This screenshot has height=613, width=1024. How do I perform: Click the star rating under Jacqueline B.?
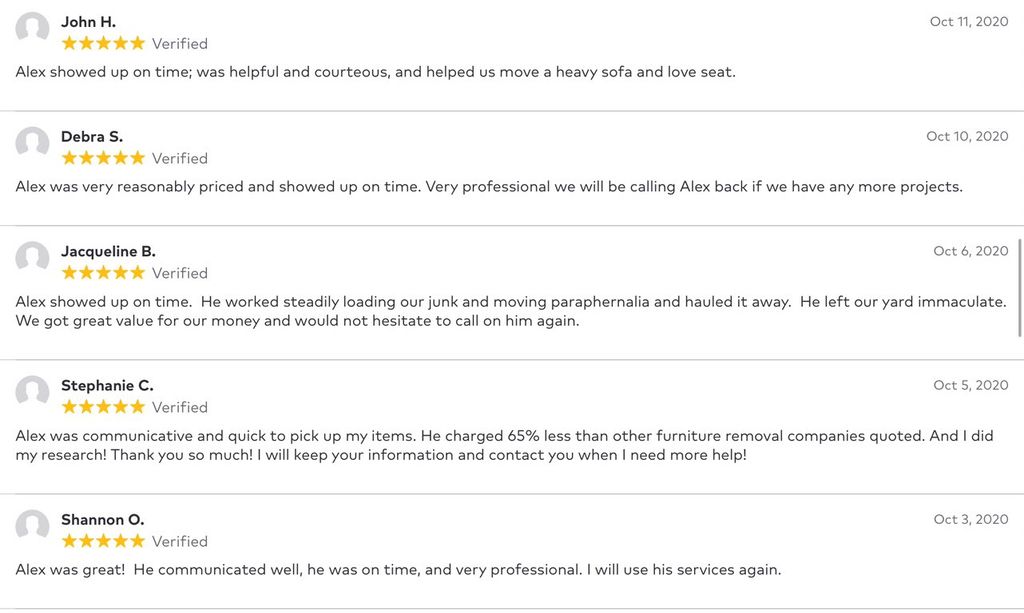(x=103, y=272)
